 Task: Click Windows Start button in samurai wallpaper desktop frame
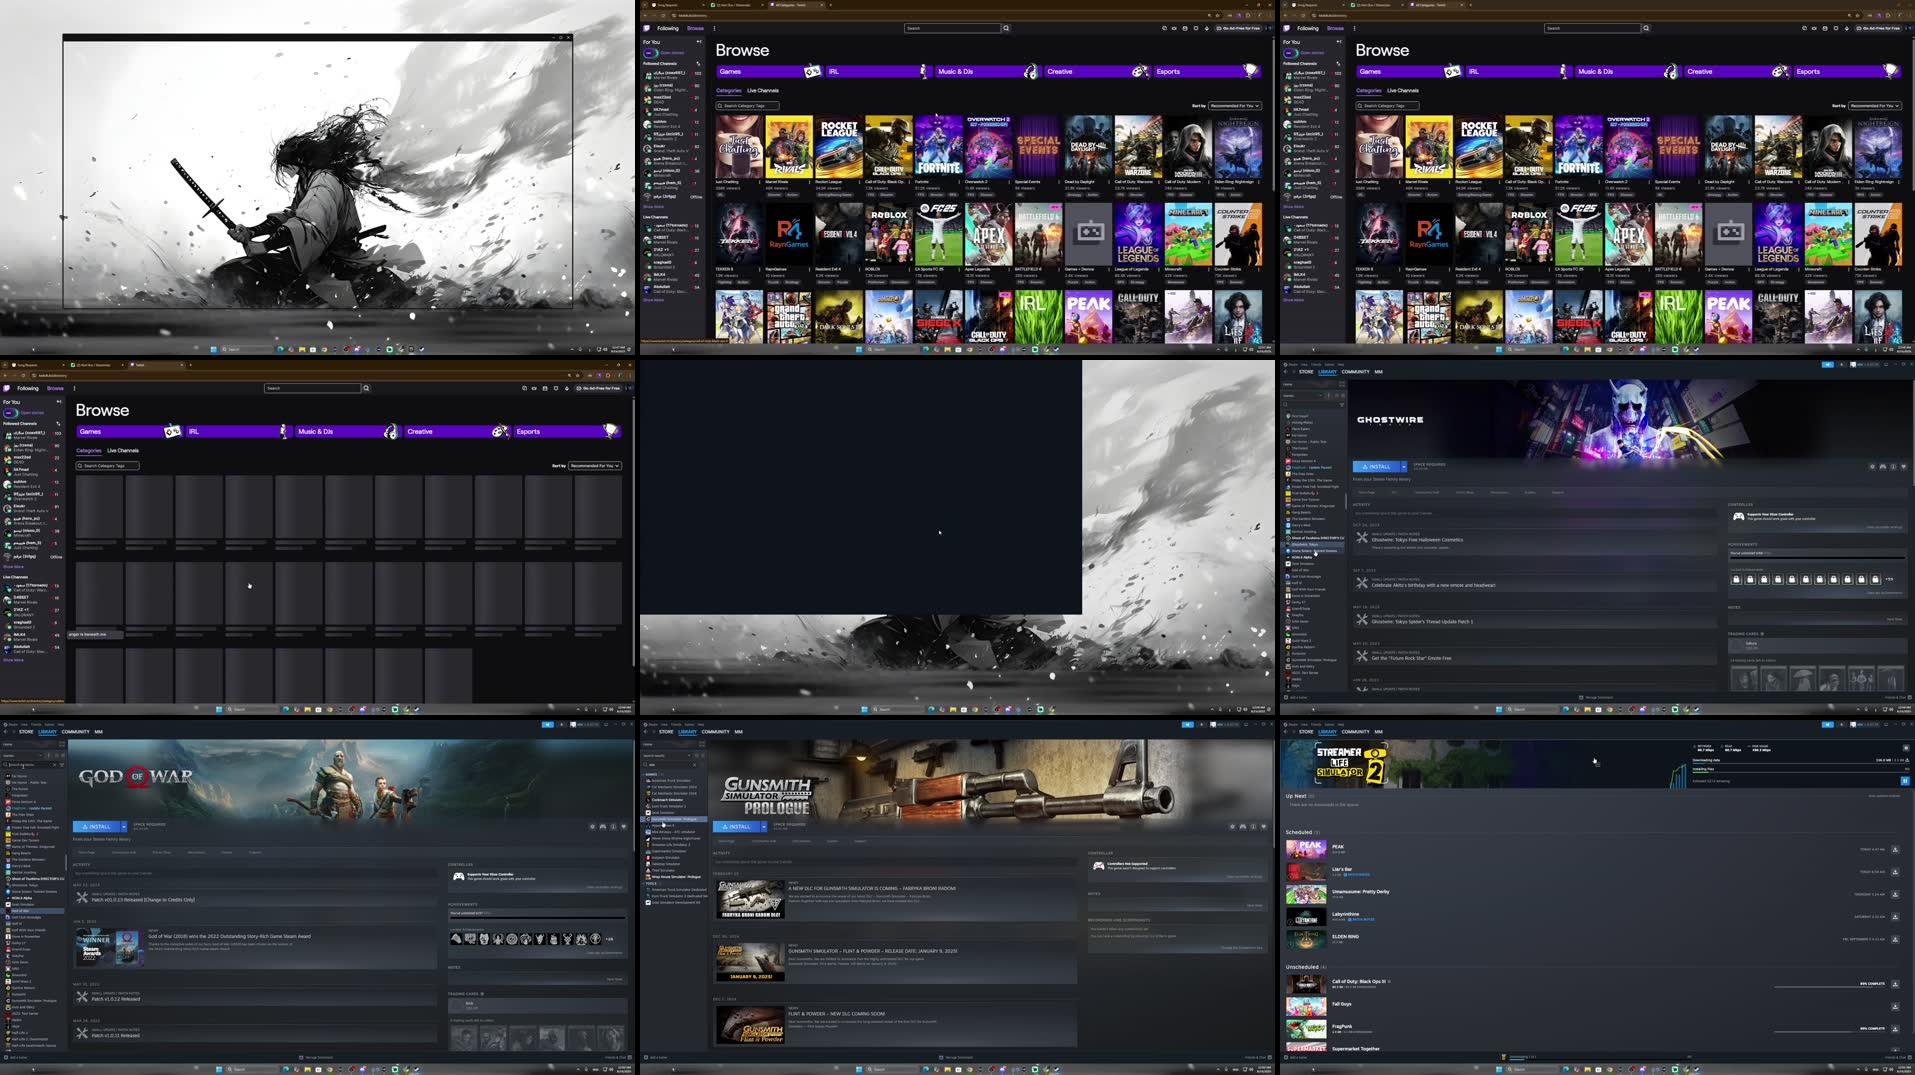(x=213, y=349)
